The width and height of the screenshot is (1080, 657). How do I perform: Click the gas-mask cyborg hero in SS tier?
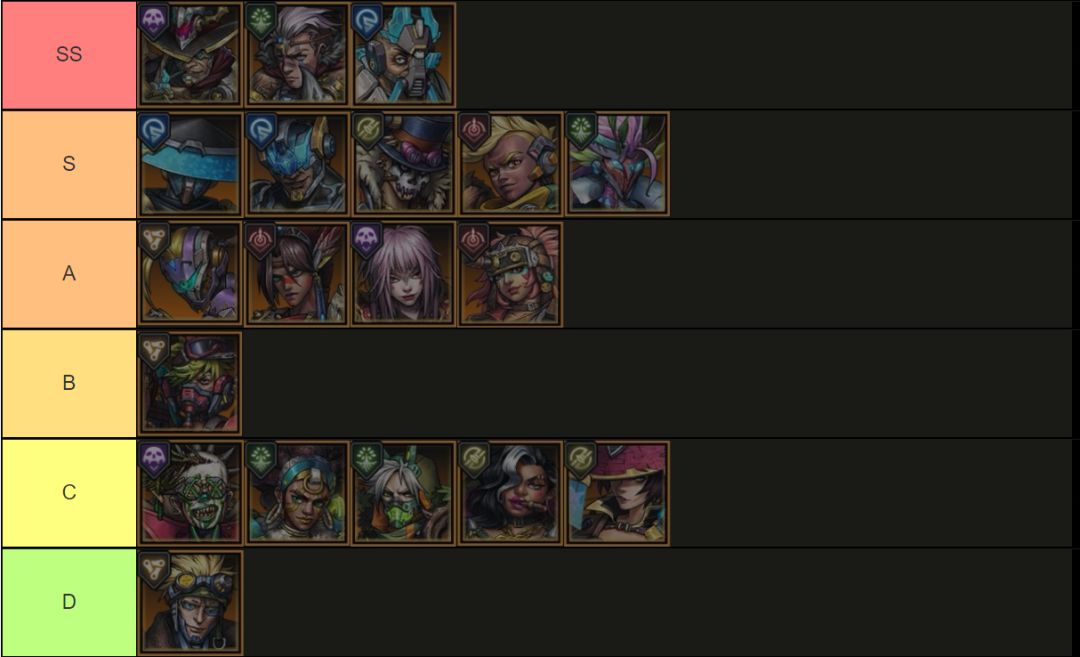pyautogui.click(x=404, y=54)
